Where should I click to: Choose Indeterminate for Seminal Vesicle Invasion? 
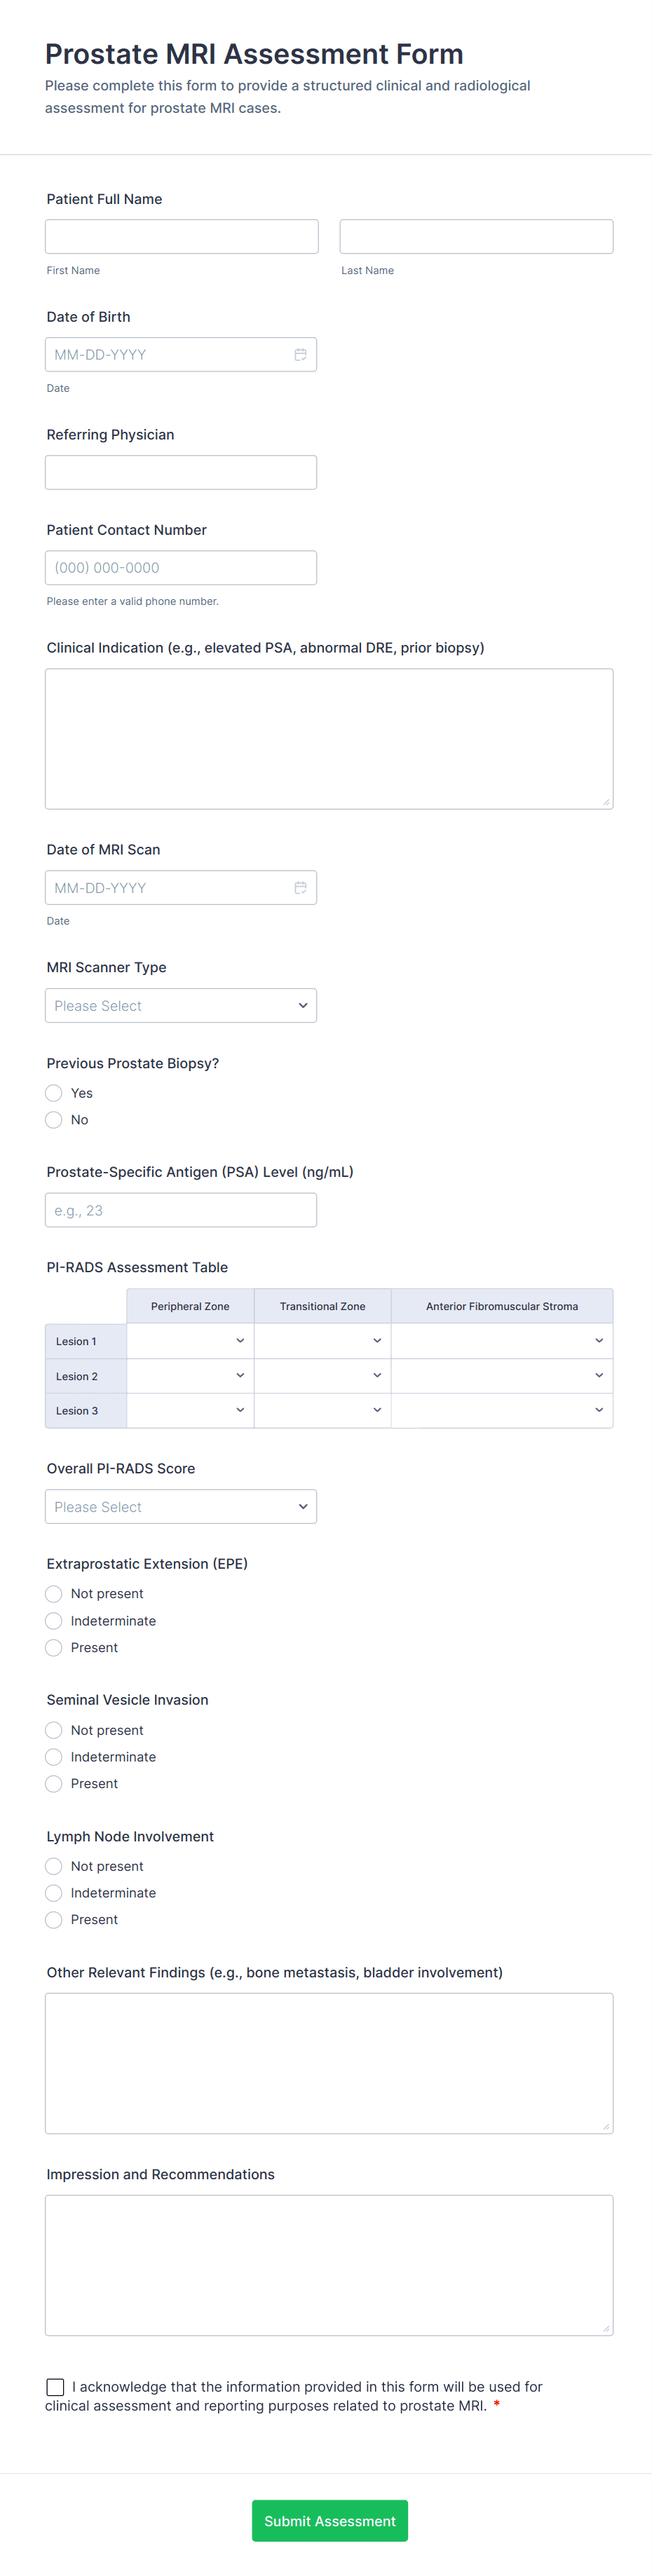[x=54, y=1757]
